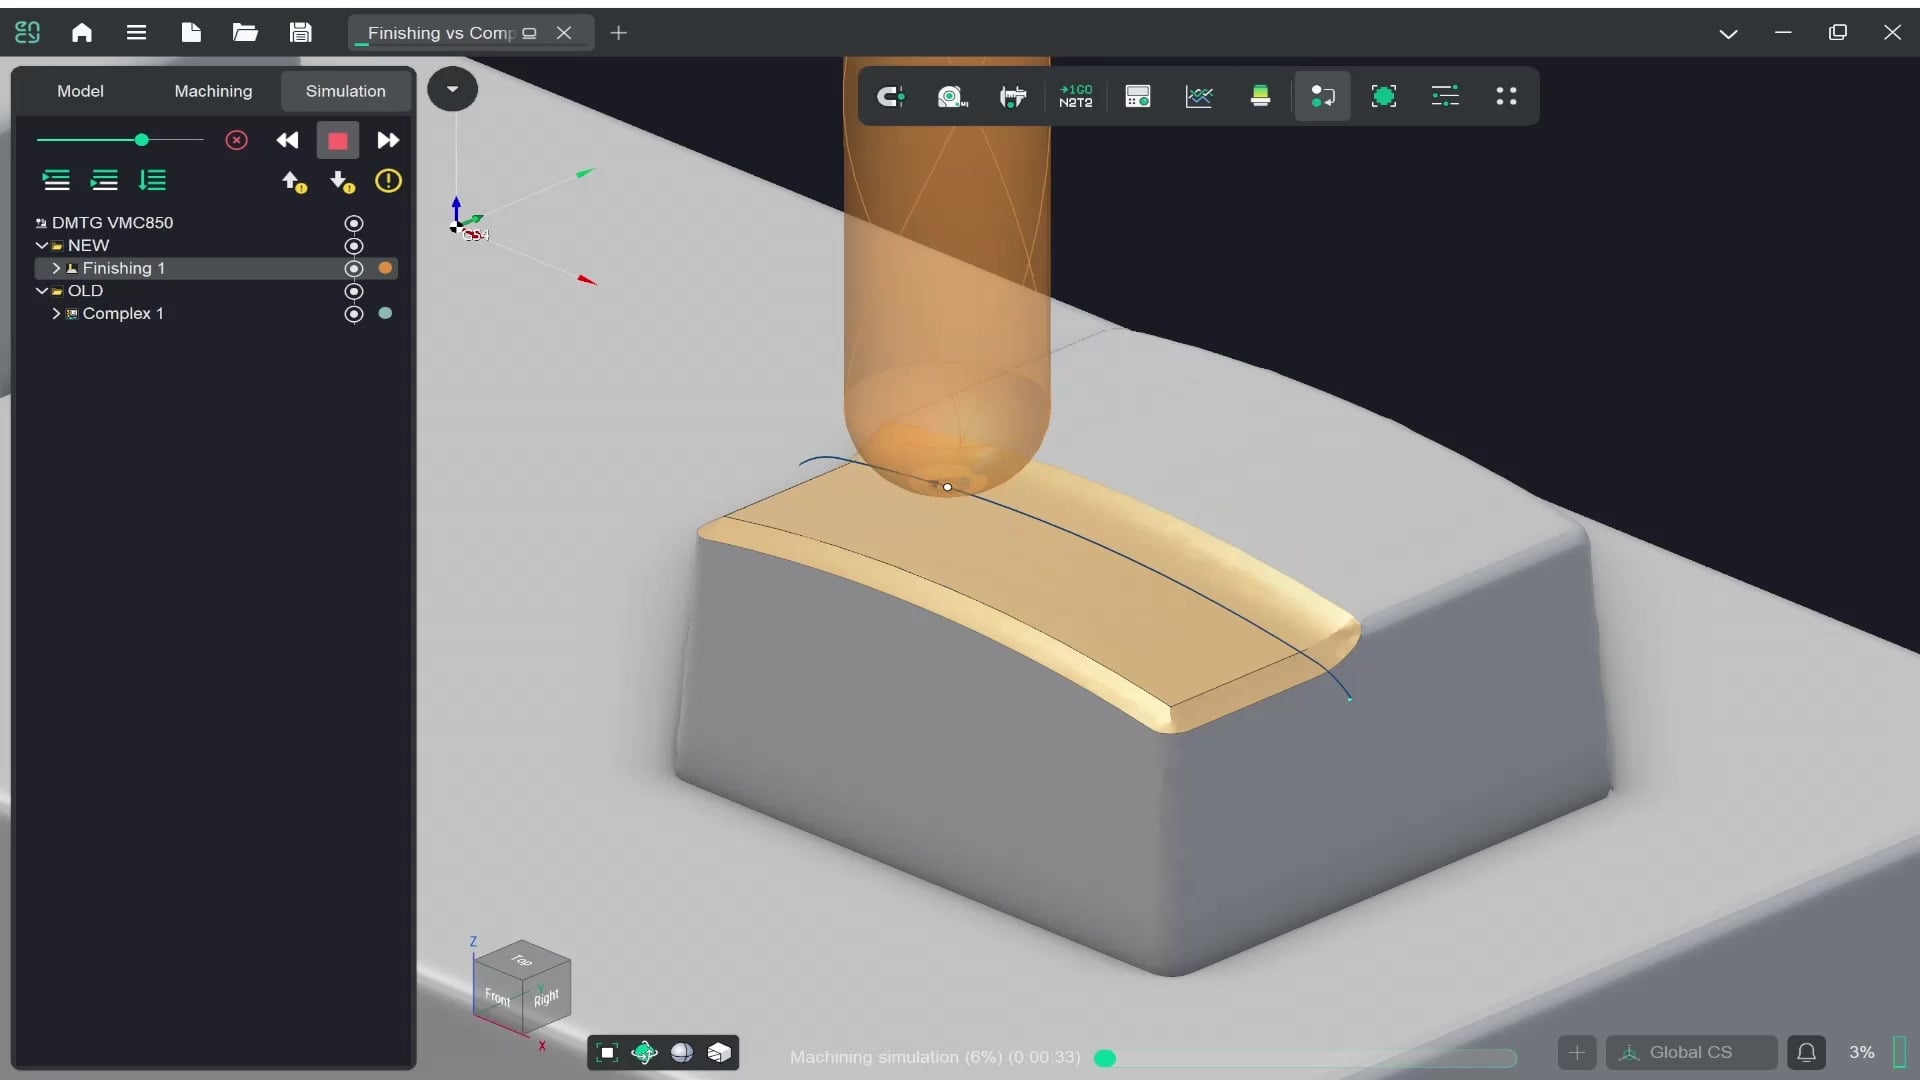Collapse the NEW folder
Image resolution: width=1920 pixels, height=1080 pixels.
tap(41, 245)
